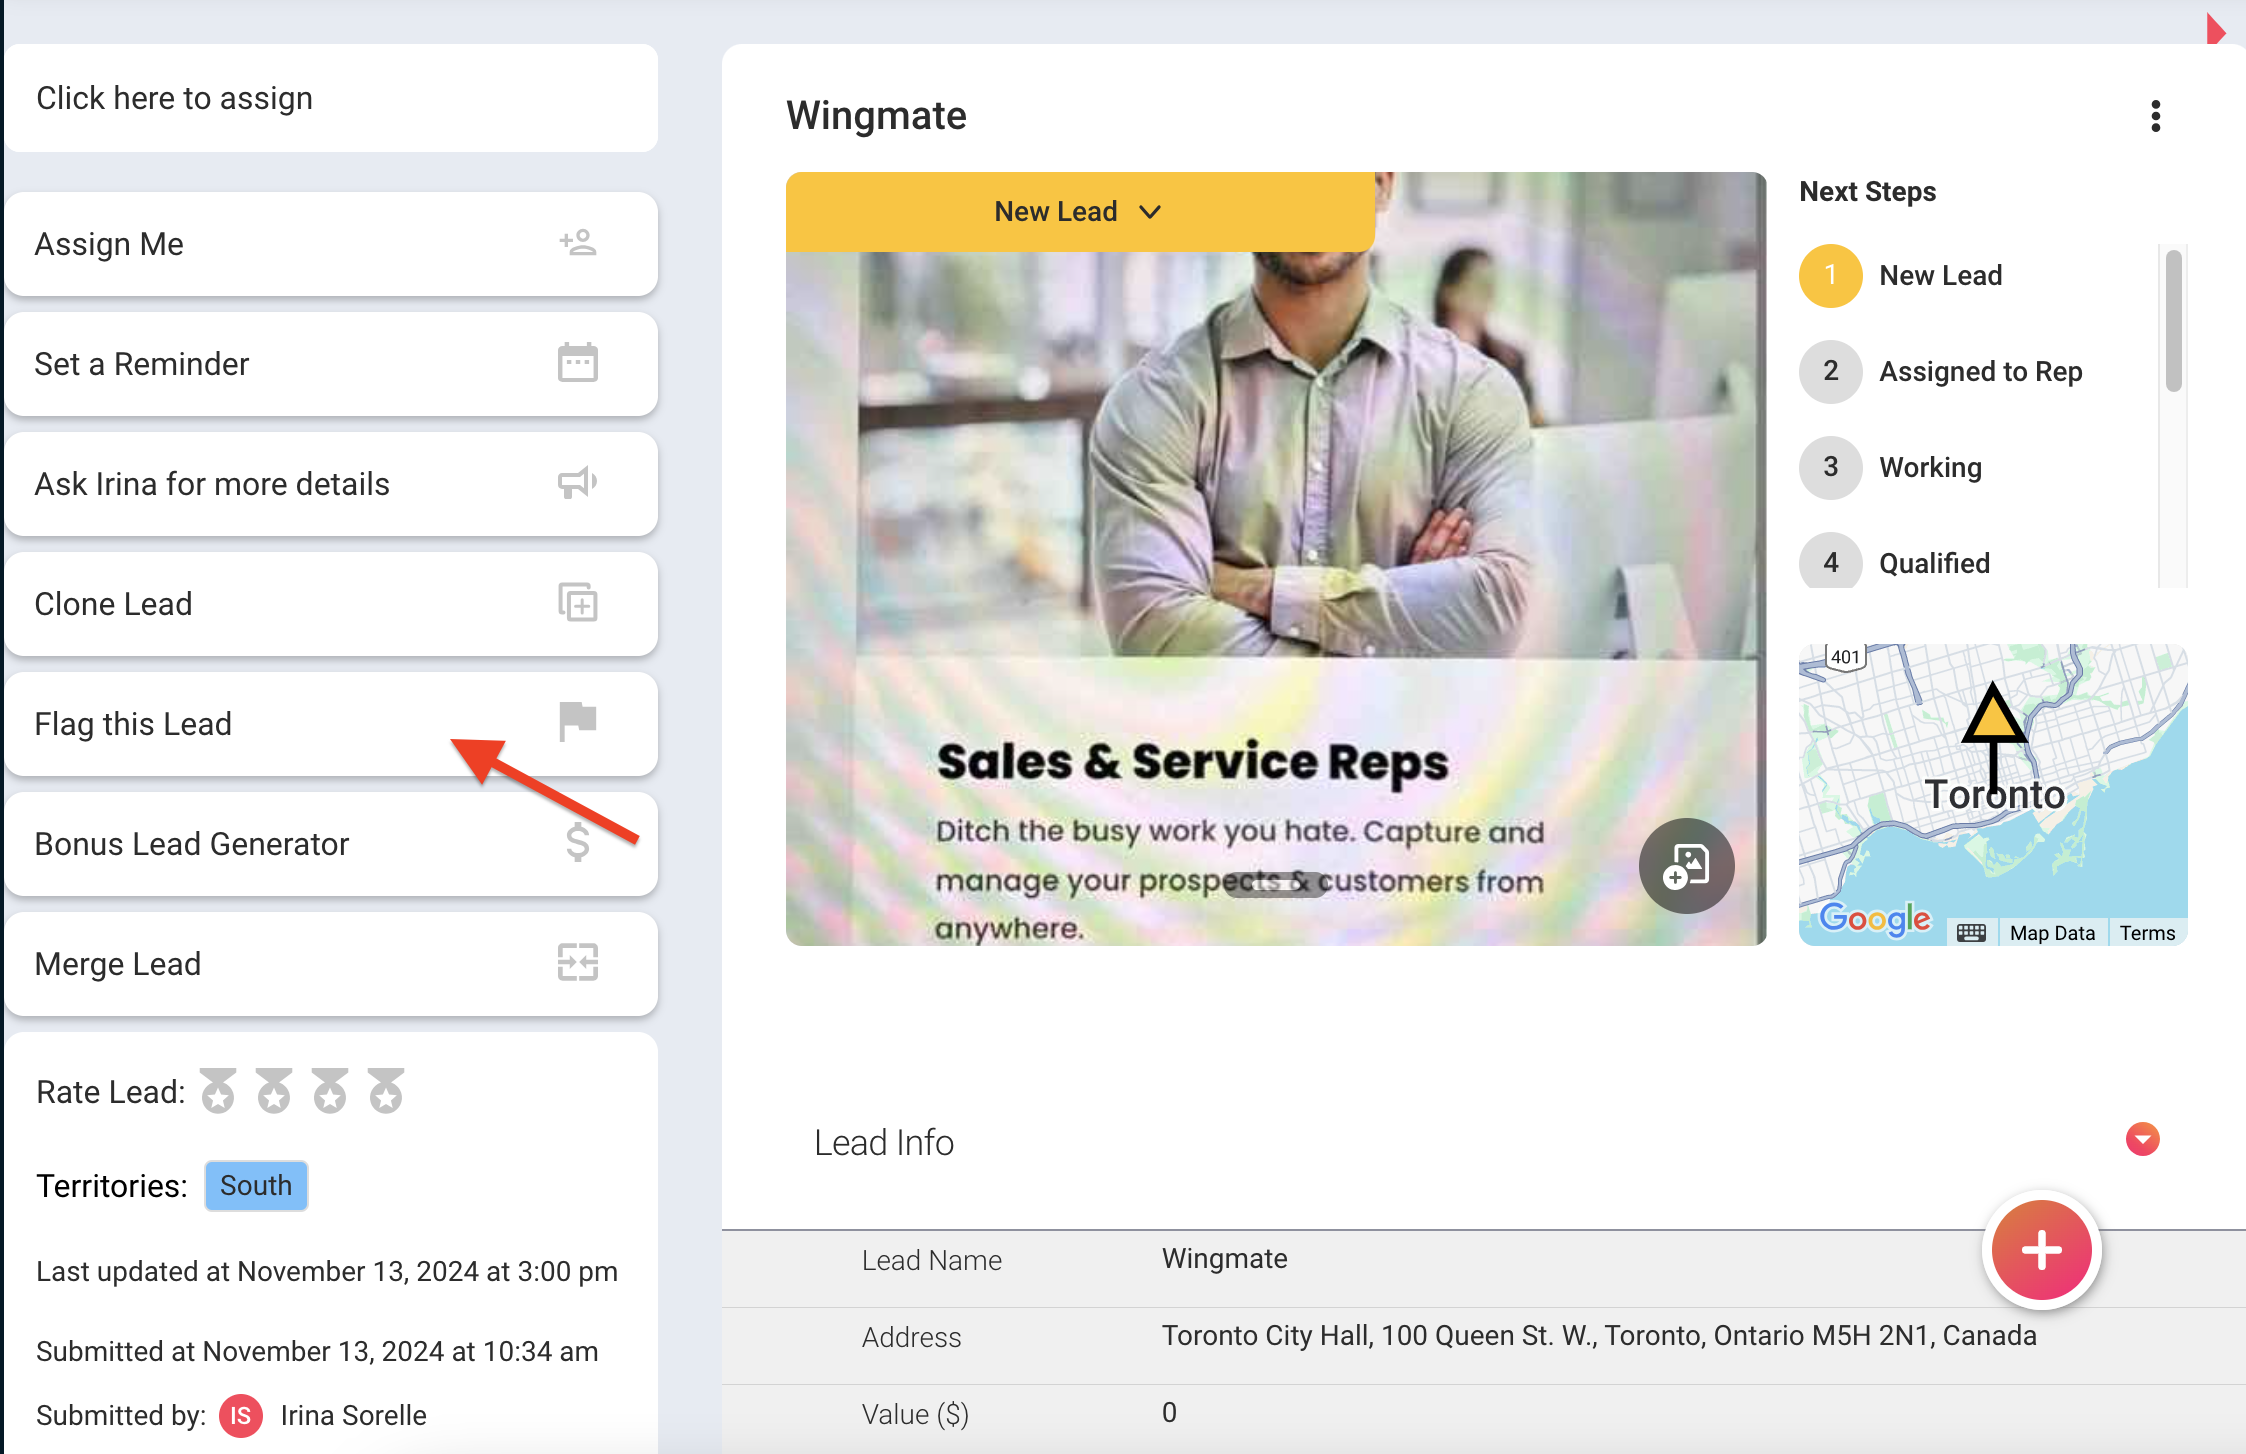Click the Rate Lead label
The width and height of the screenshot is (2246, 1454).
tap(110, 1092)
